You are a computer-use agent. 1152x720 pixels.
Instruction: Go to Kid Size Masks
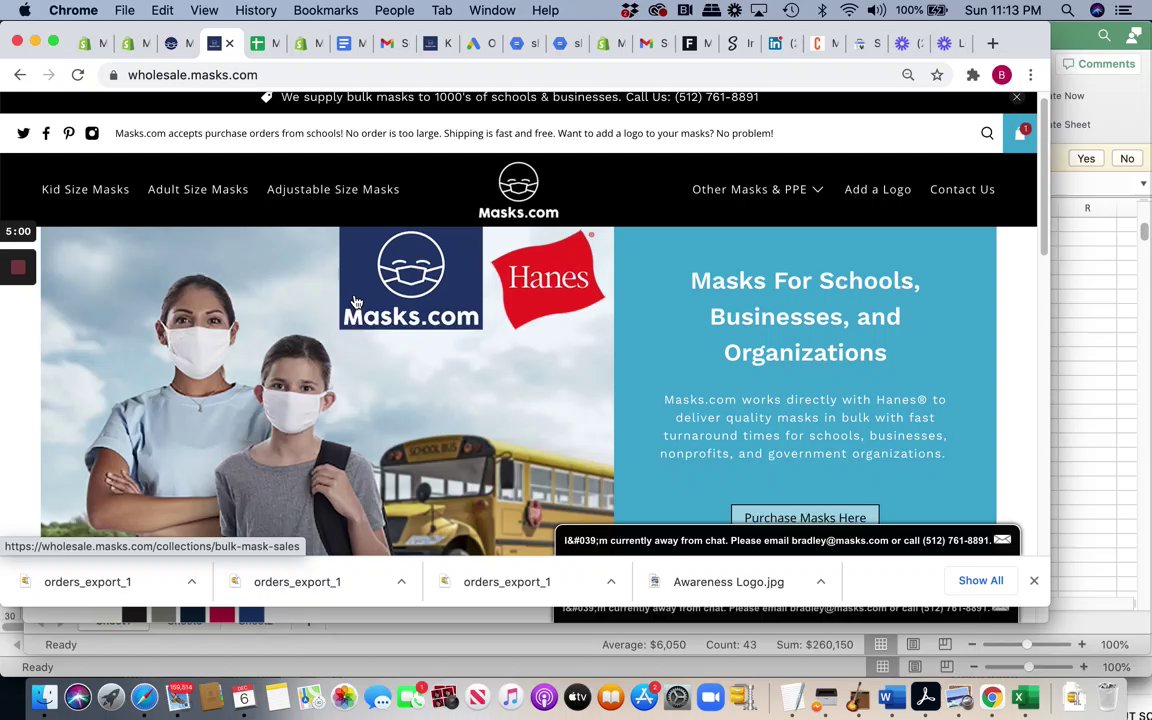85,190
